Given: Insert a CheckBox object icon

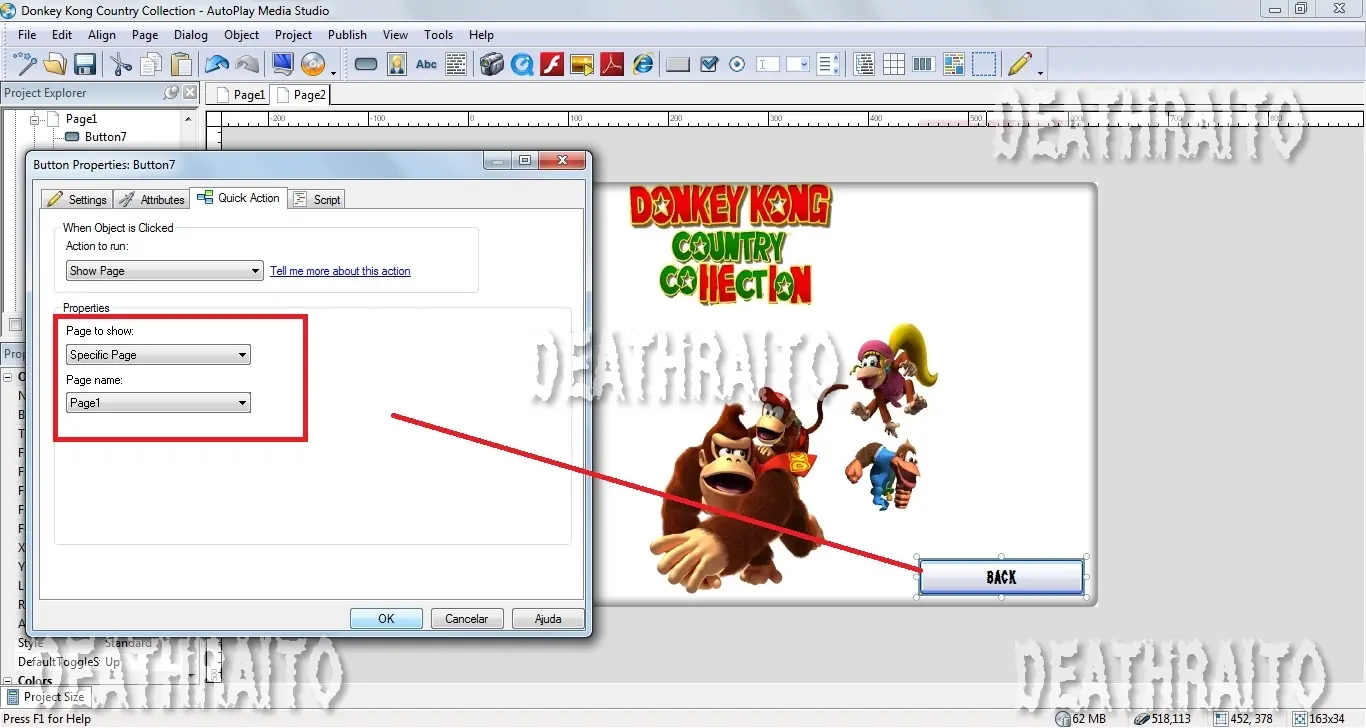Looking at the screenshot, I should coord(709,64).
